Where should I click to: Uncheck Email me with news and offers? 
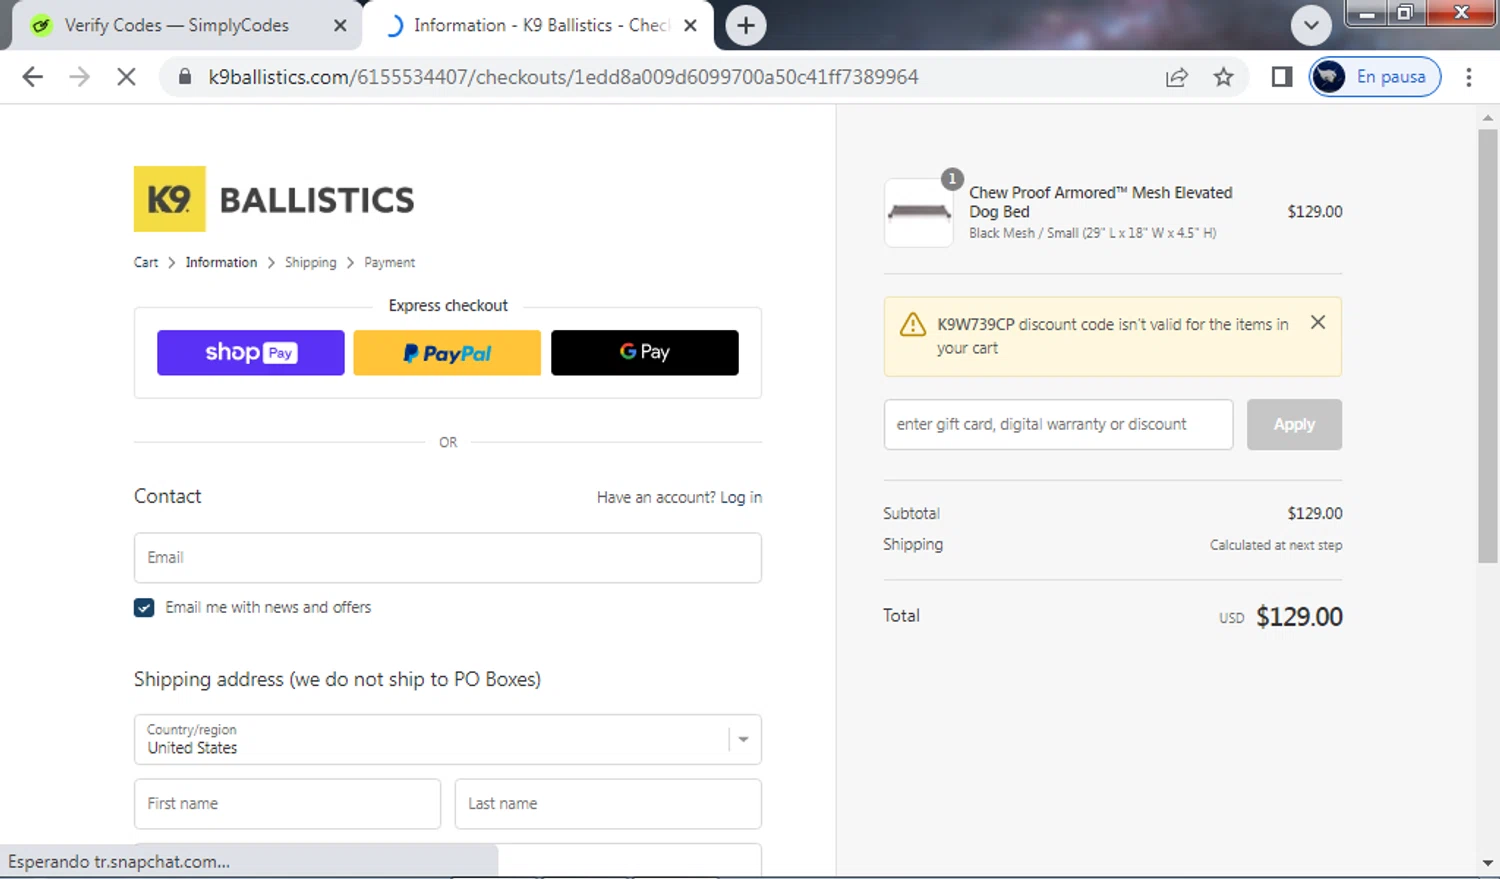[x=144, y=608]
